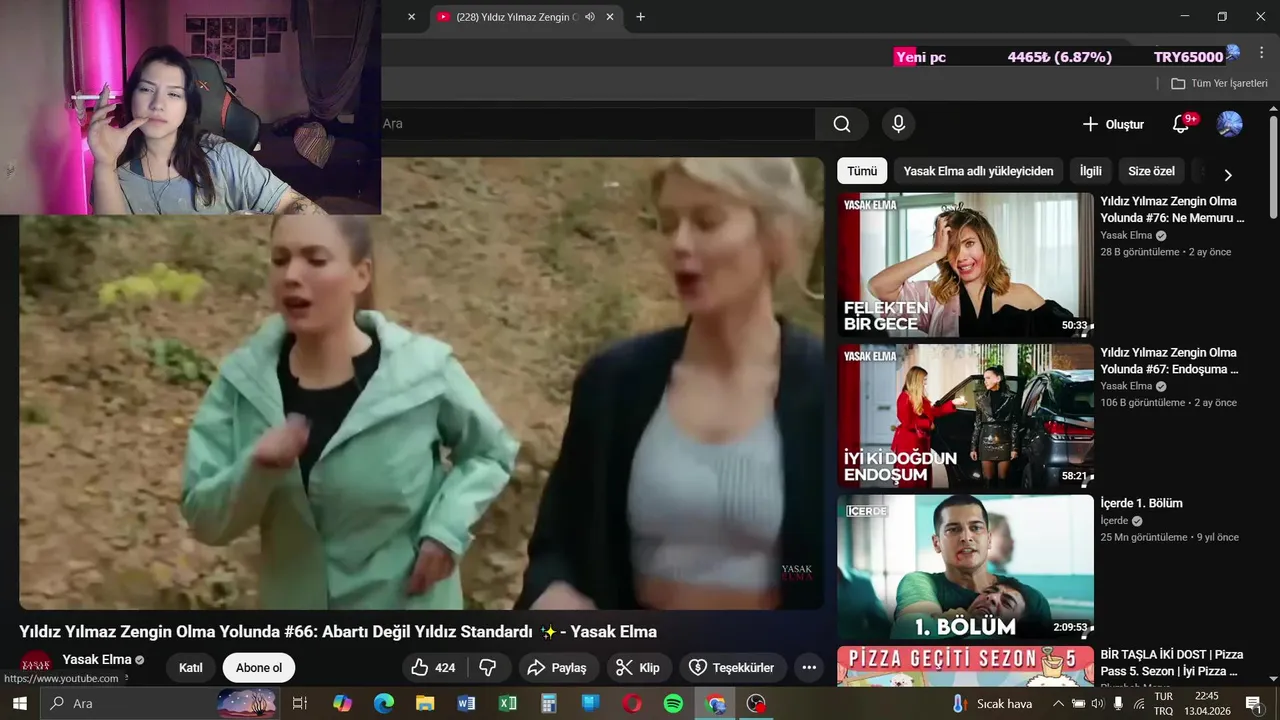Select the İlgili filter chip
1280x720 pixels.
point(1090,171)
